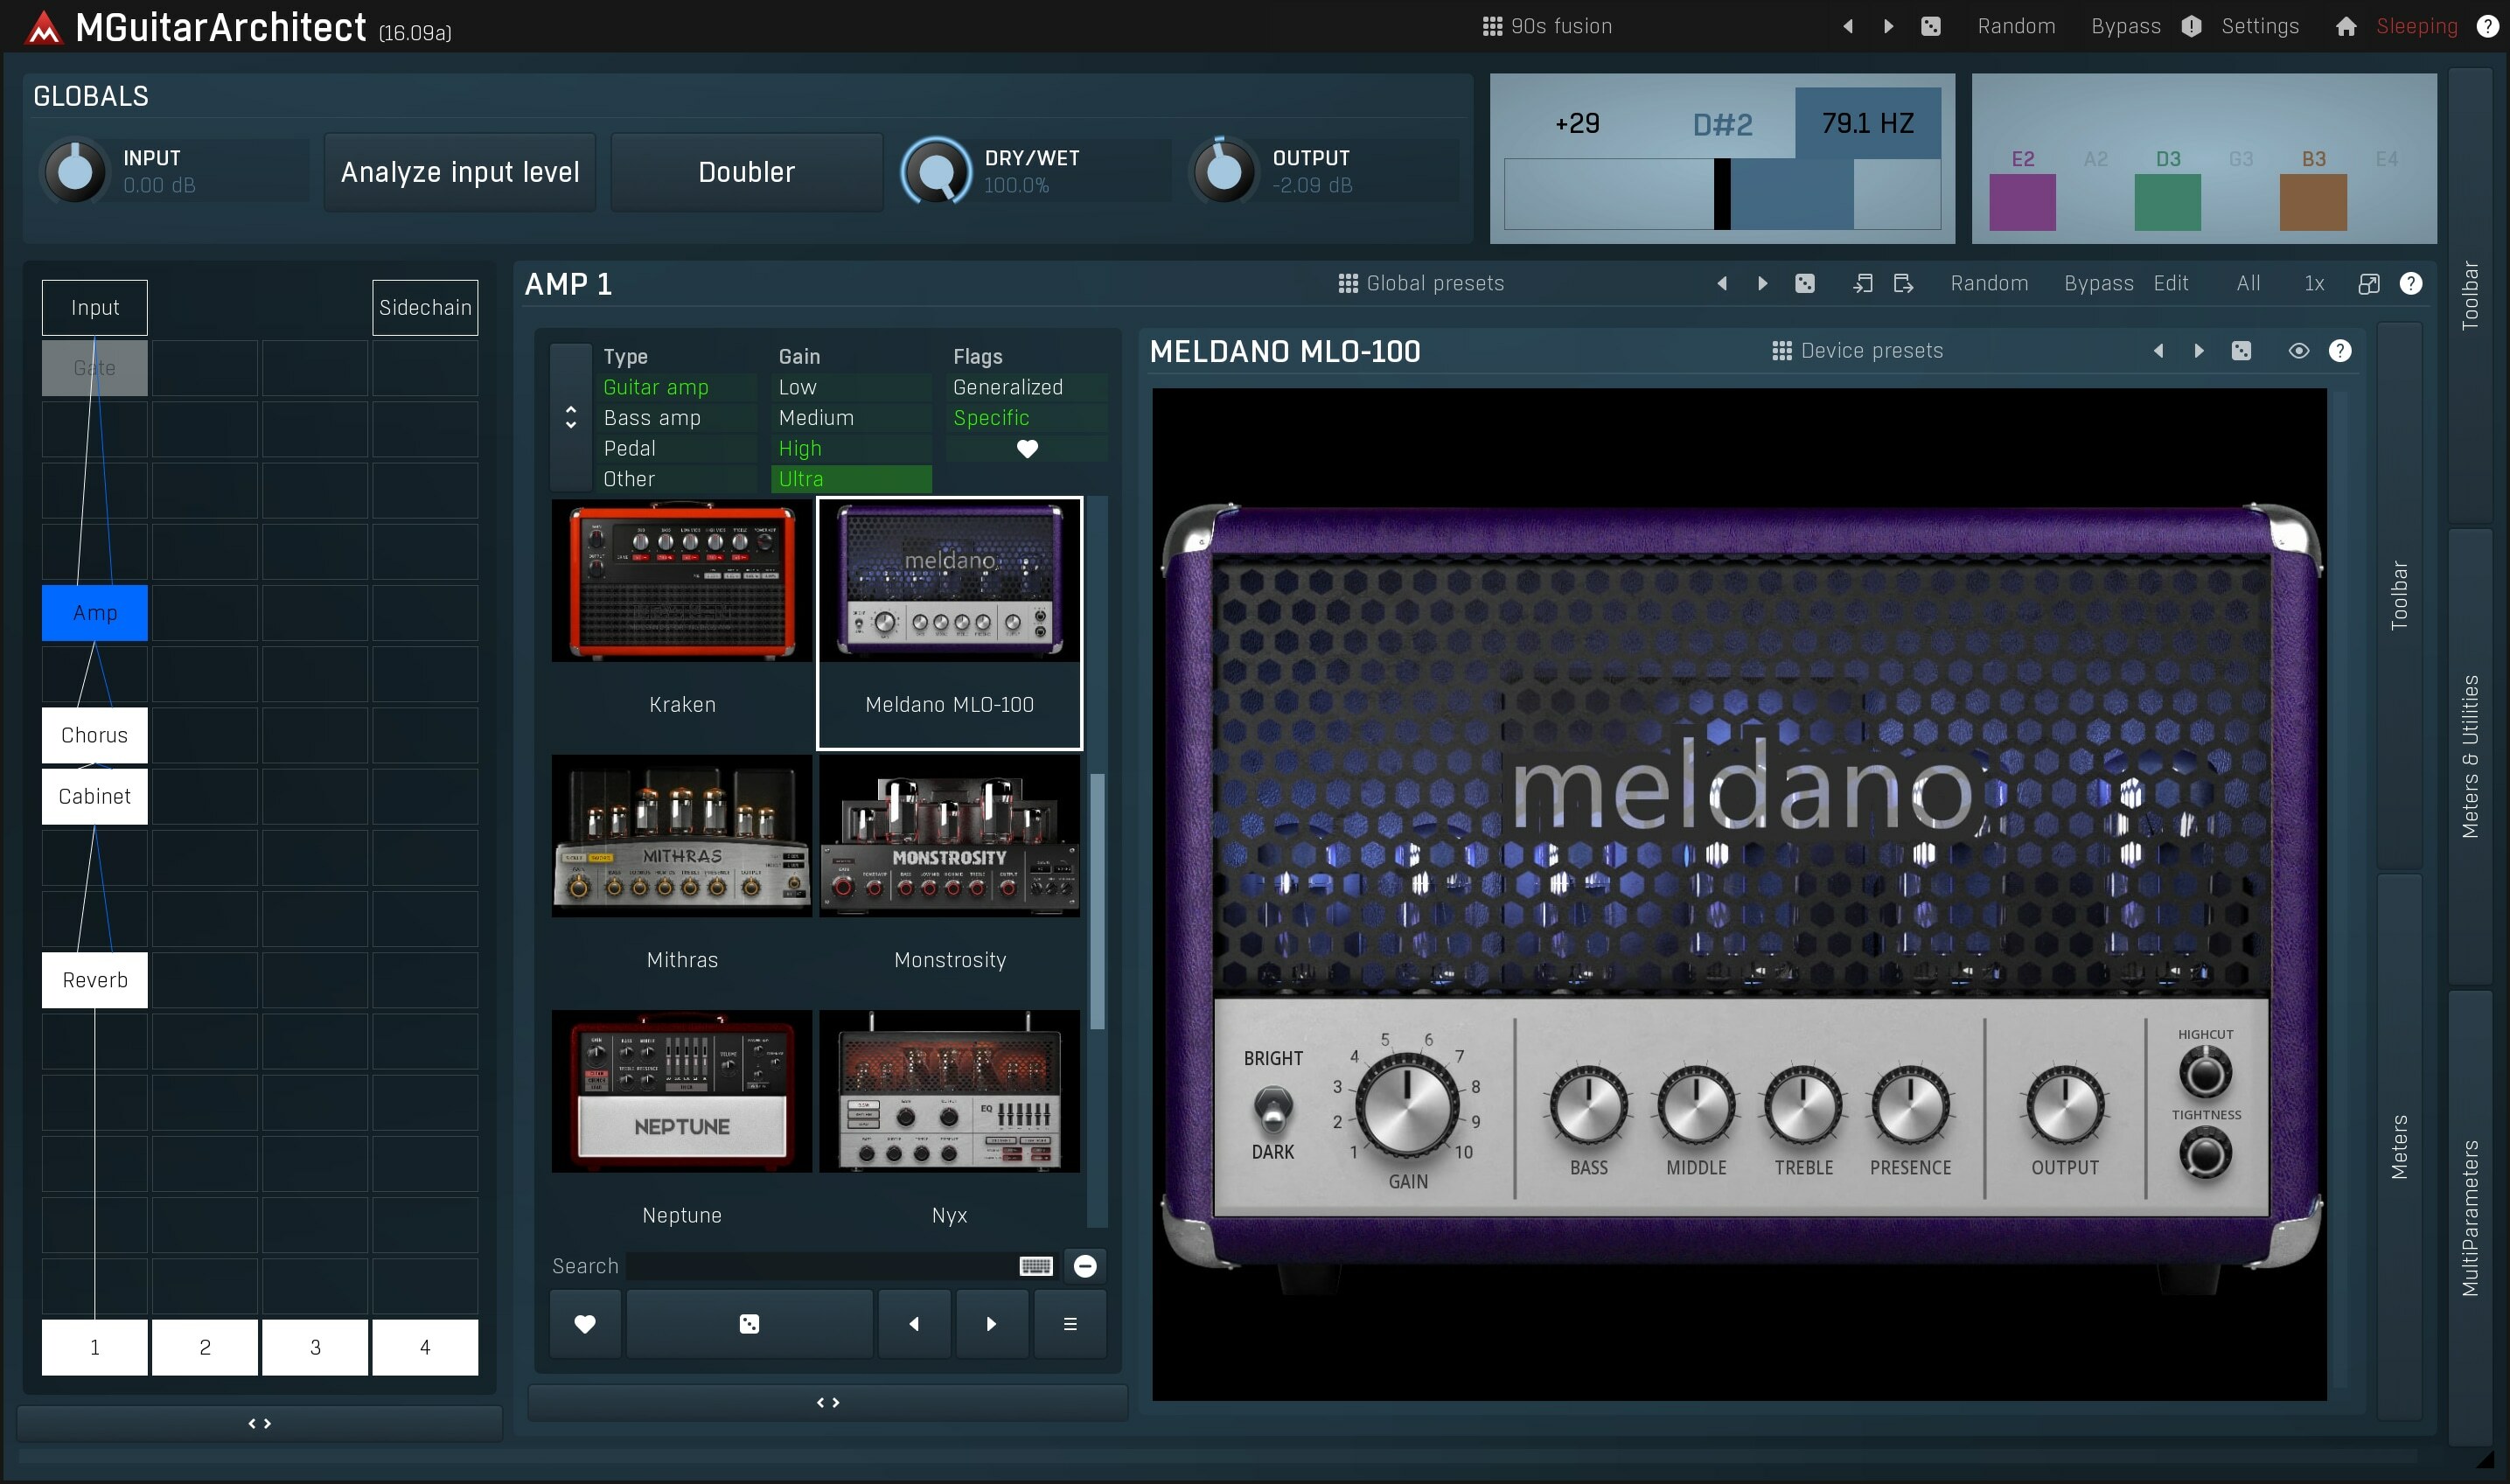This screenshot has height=1484, width=2510.
Task: Click the warning exclamation icon near Settings
Action: coord(2190,26)
